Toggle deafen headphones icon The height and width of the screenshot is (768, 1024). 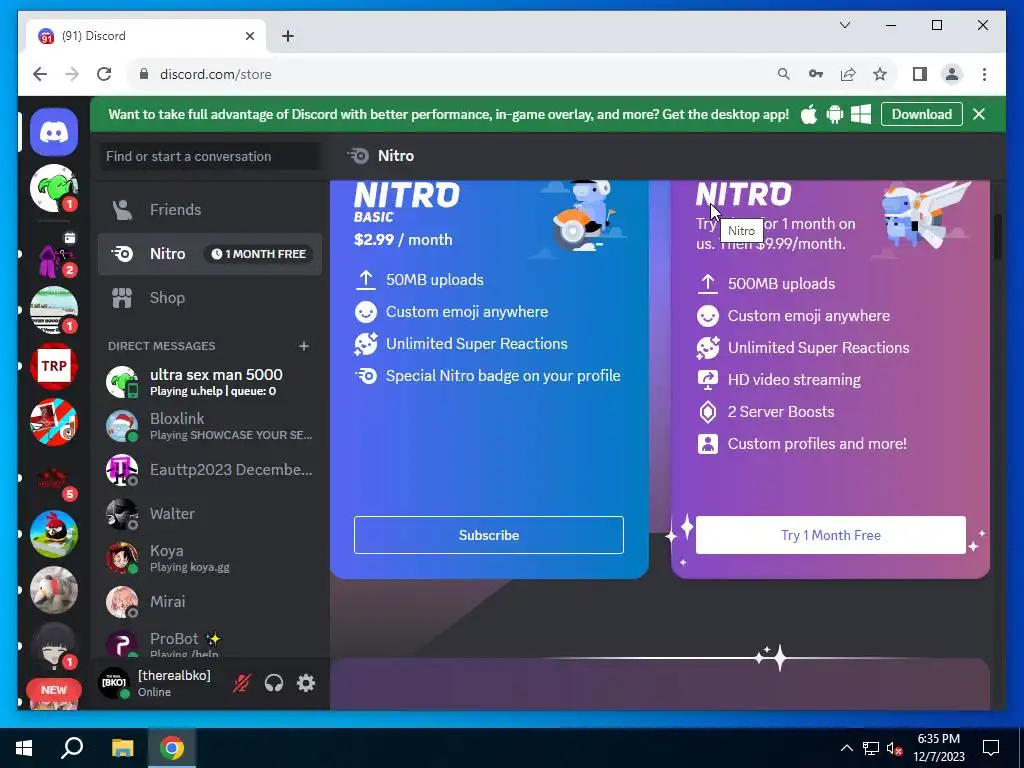(274, 683)
